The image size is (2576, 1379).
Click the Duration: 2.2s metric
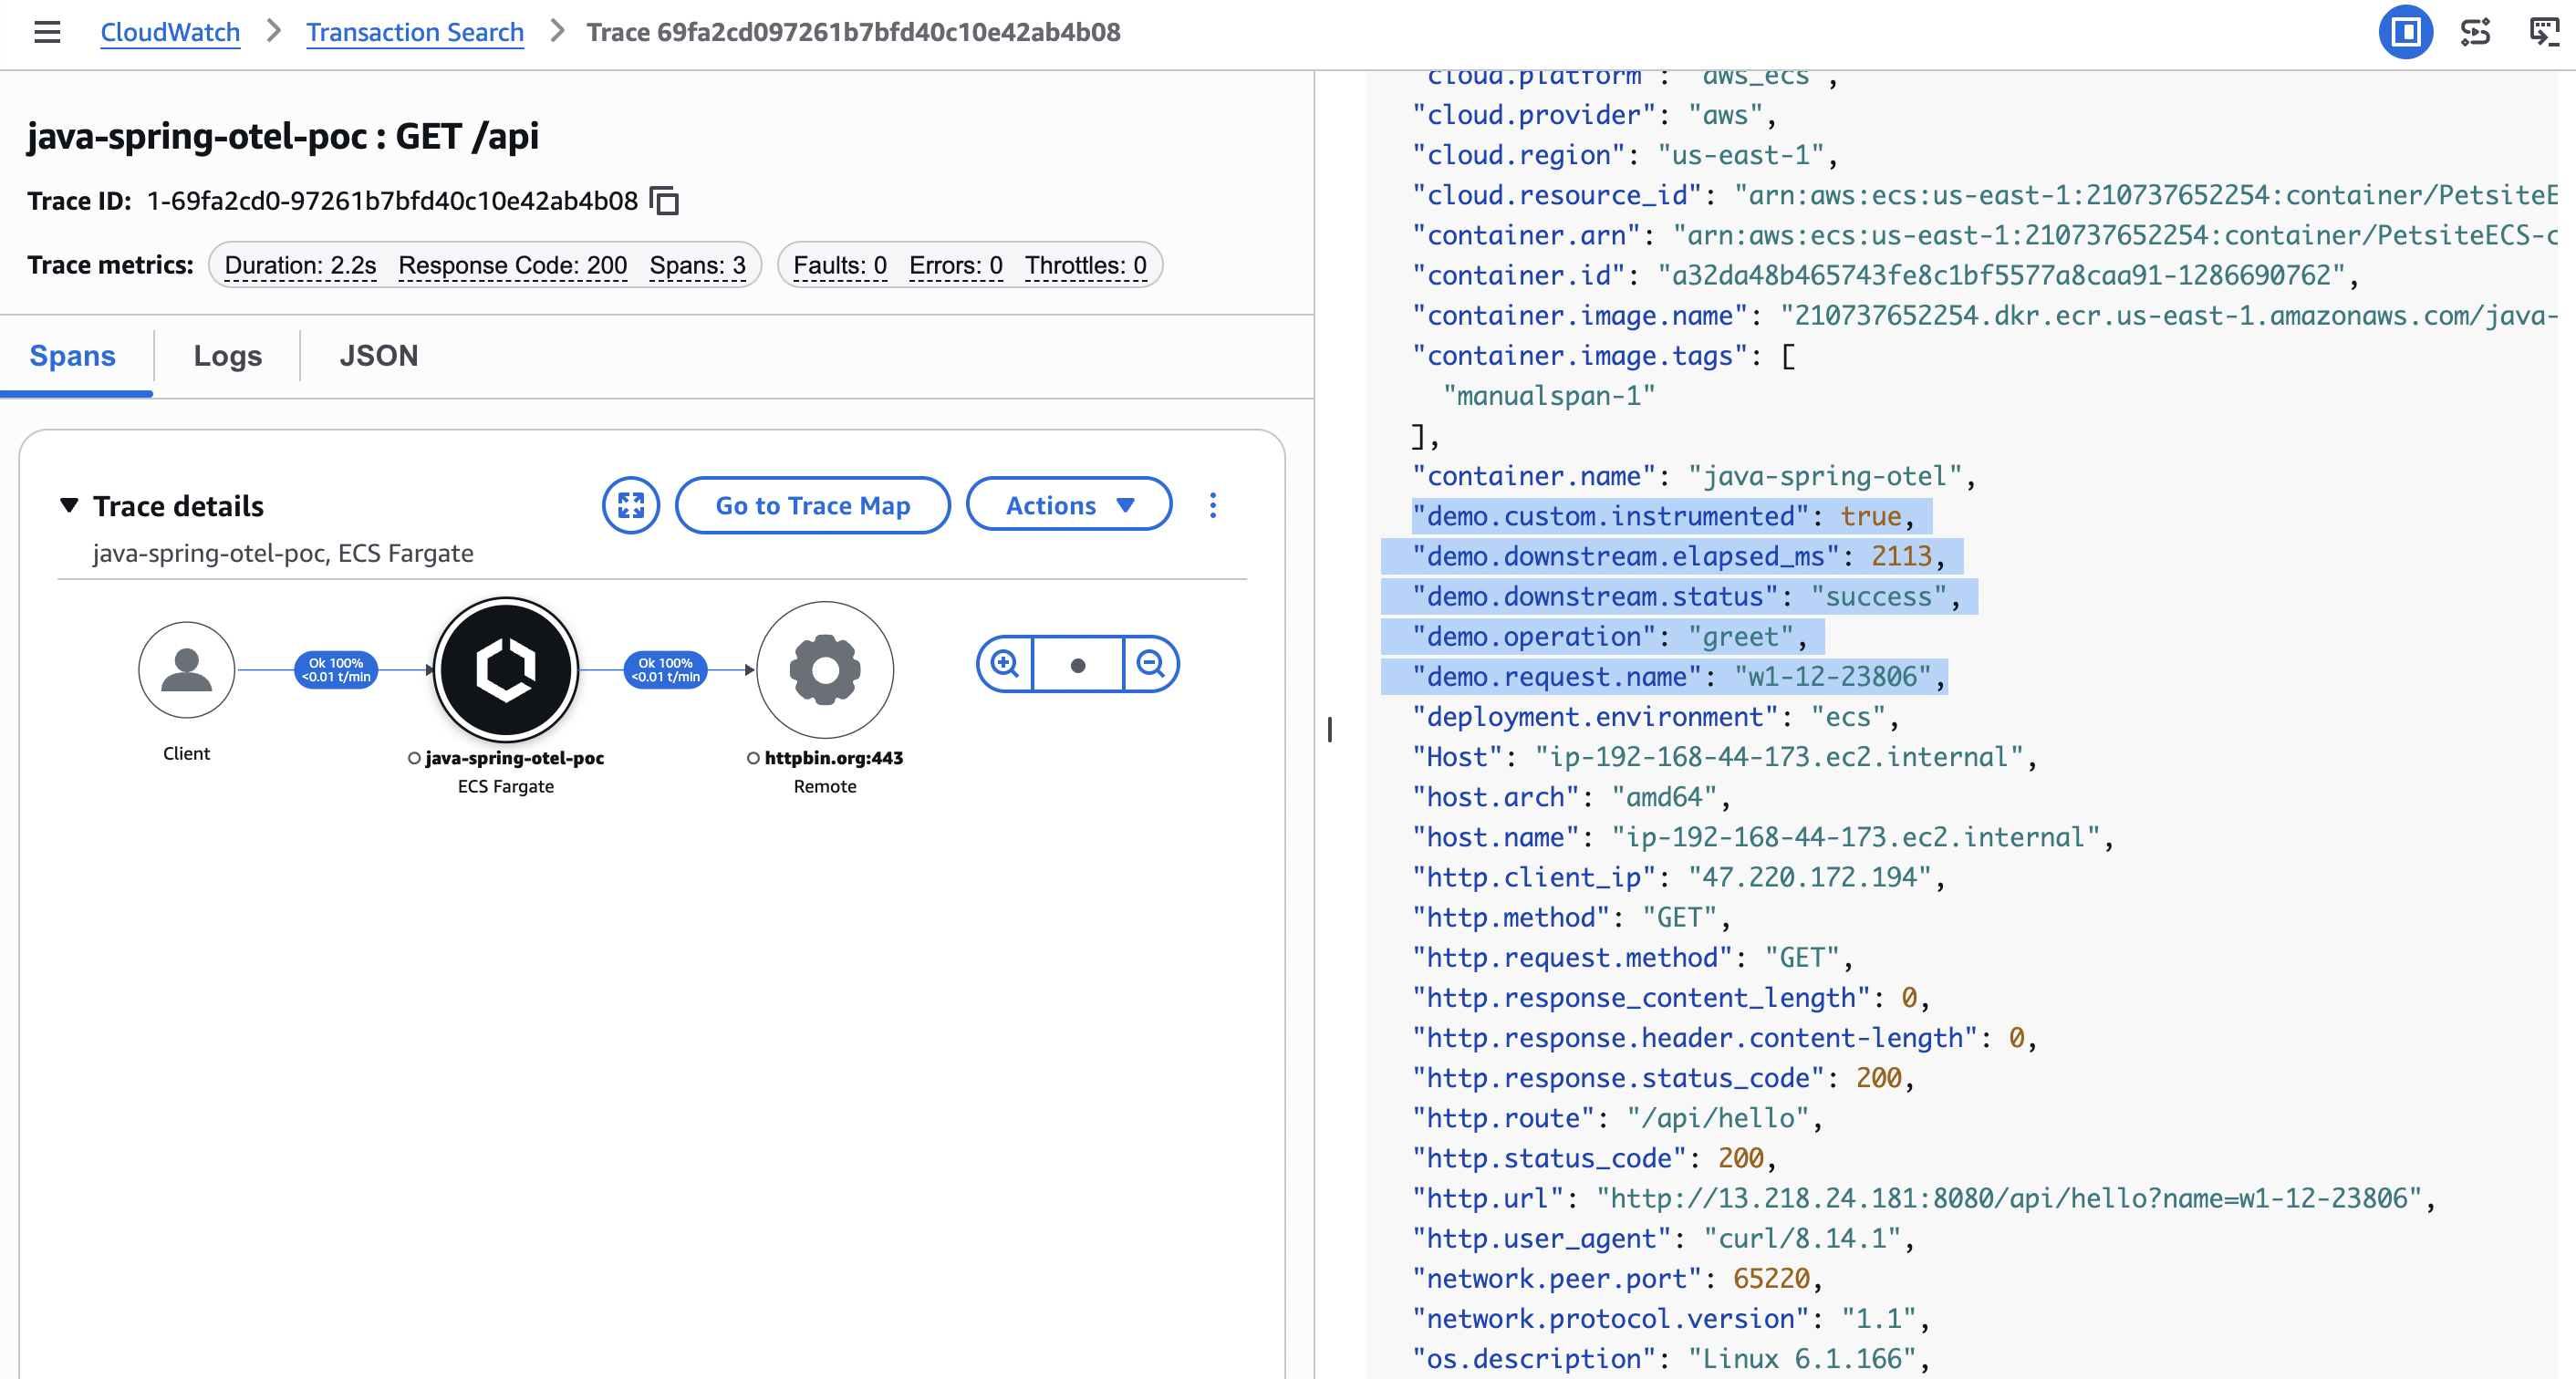(300, 265)
